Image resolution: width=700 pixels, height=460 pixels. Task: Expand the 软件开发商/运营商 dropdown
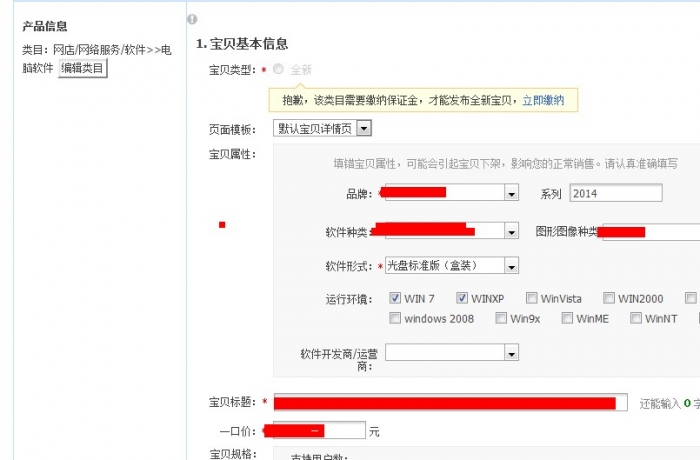(511, 353)
